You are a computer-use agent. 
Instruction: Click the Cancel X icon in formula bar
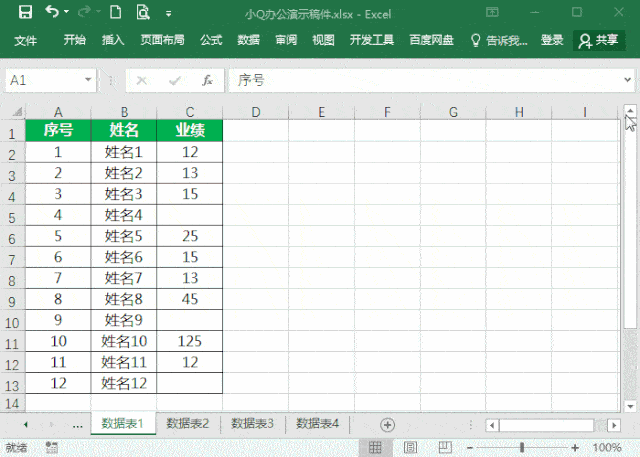tap(142, 80)
